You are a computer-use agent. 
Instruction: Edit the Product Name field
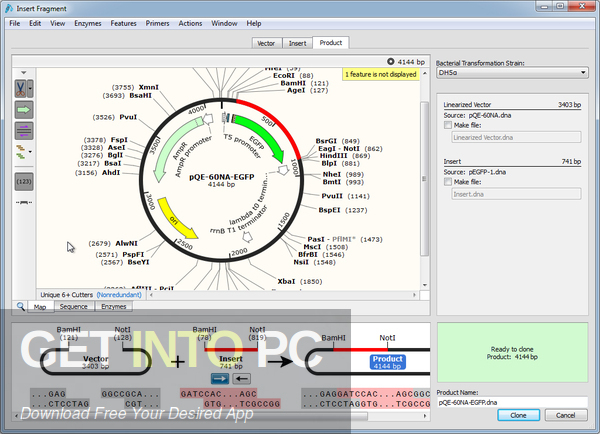click(x=512, y=402)
